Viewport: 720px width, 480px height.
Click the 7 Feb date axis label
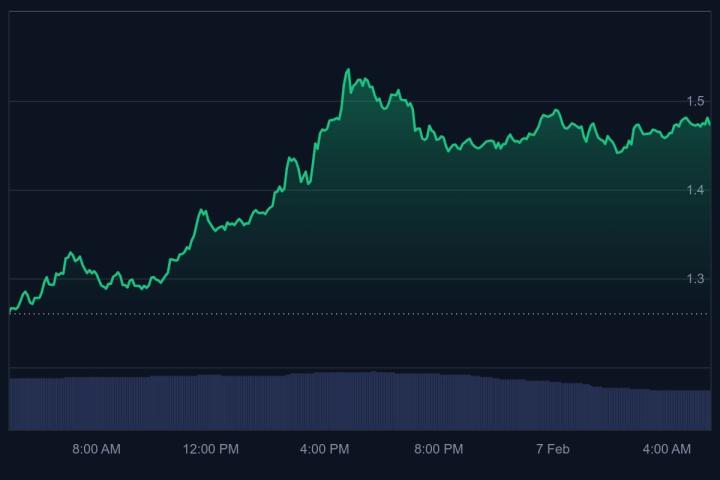tap(552, 450)
